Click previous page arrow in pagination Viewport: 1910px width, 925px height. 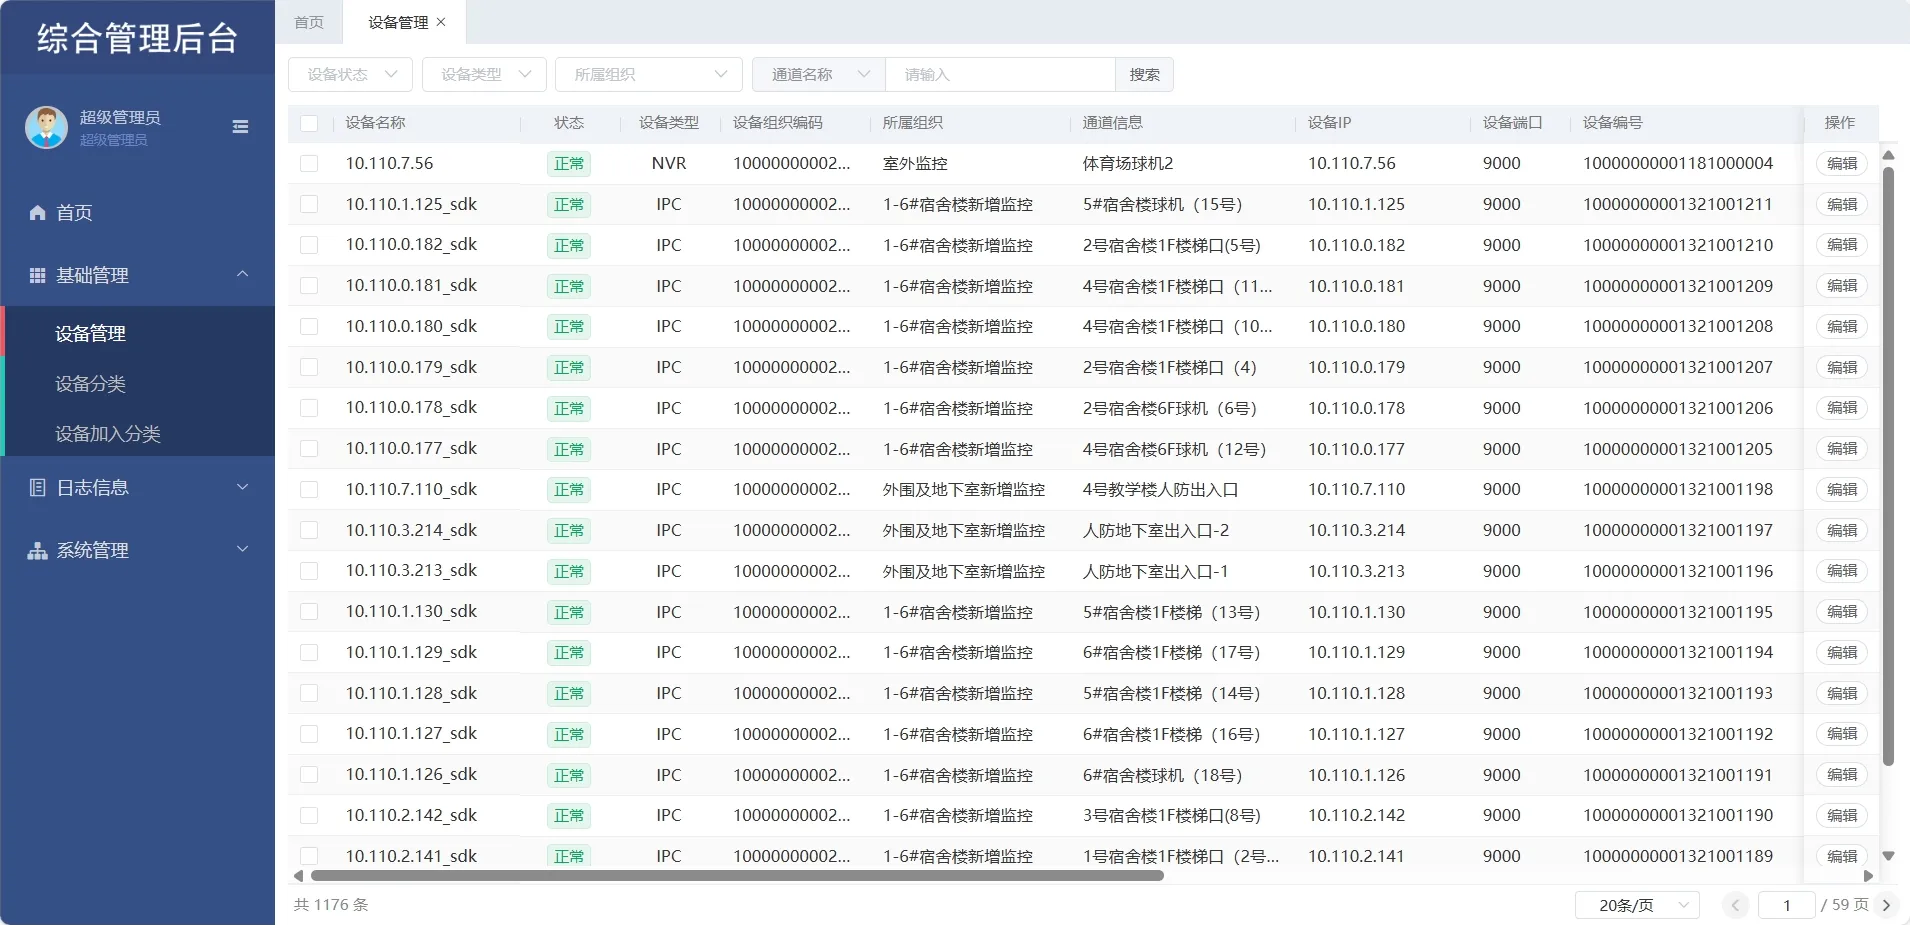1736,905
